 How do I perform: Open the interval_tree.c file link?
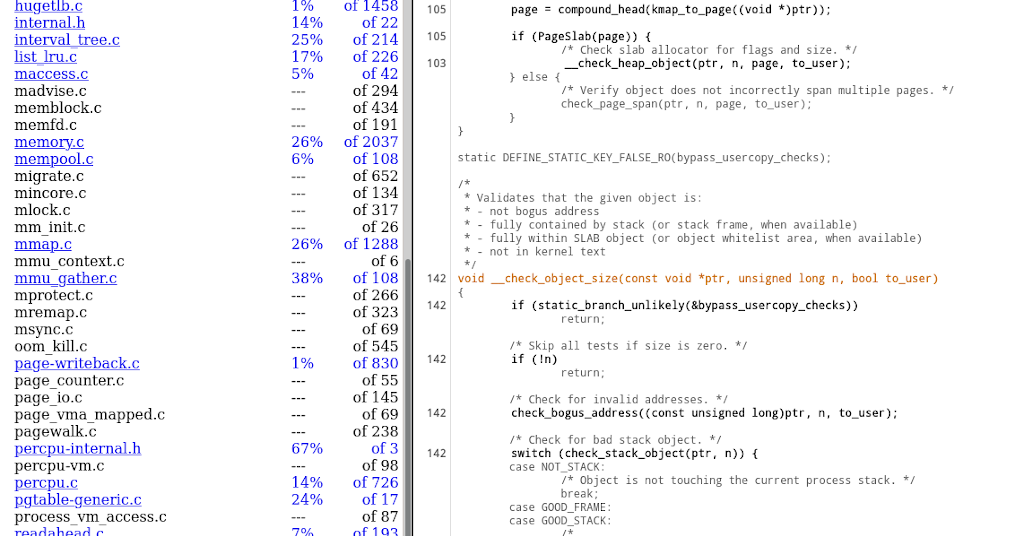pyautogui.click(x=67, y=40)
